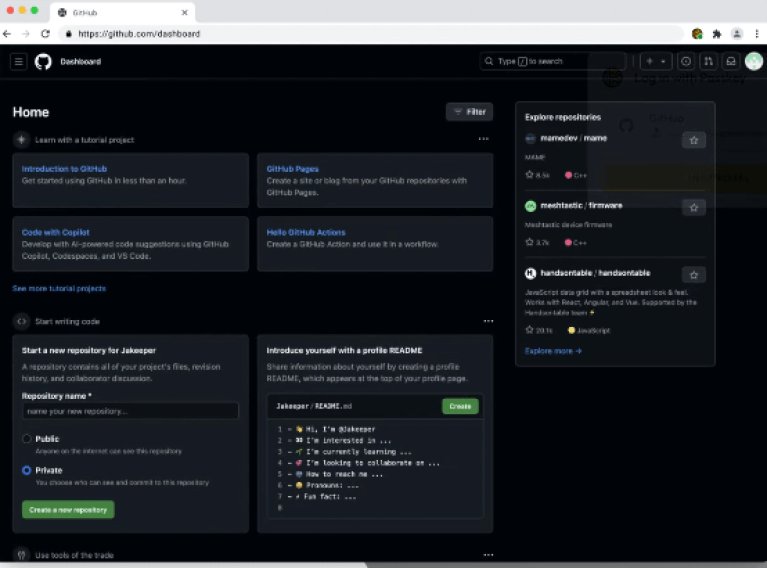Open the hamburger navigation menu
767x568 pixels.
(x=18, y=62)
